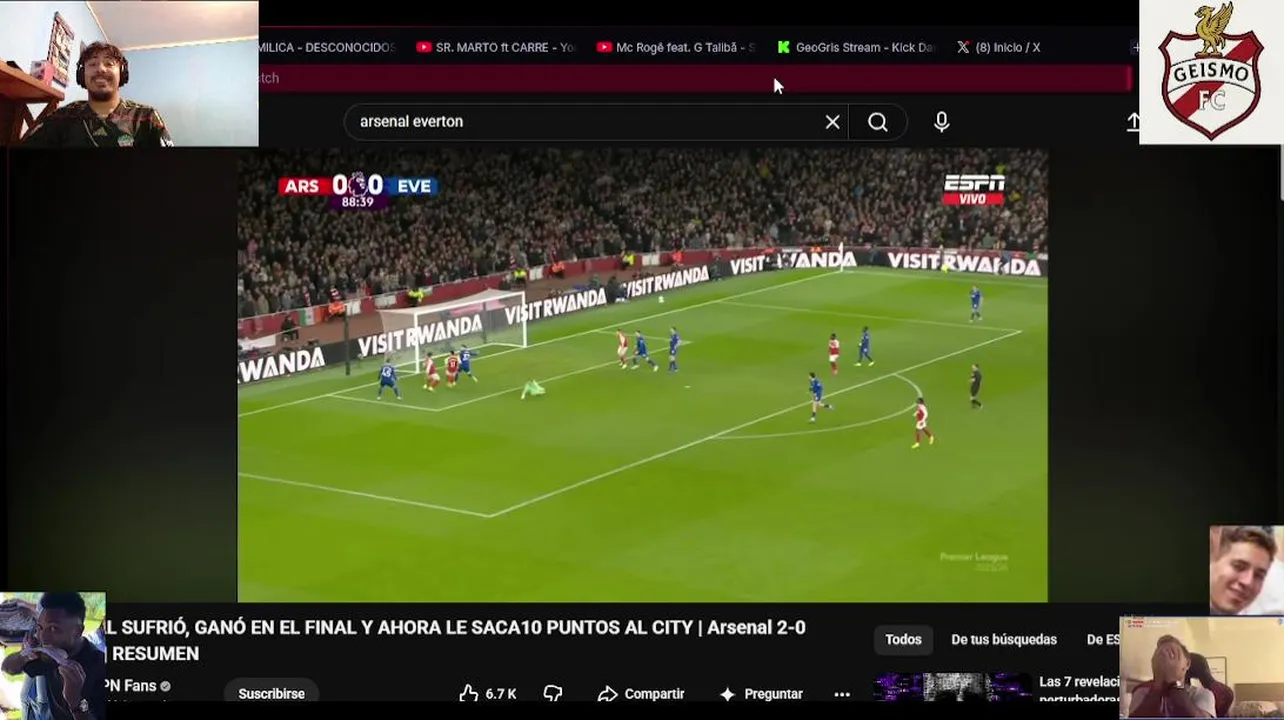Open the 'GeoGris Stream - Kick' browser tab

tap(856, 47)
